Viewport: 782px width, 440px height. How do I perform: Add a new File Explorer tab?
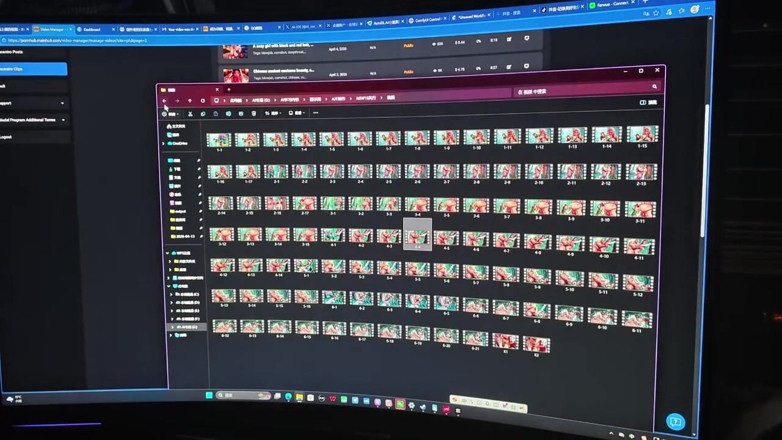point(229,89)
